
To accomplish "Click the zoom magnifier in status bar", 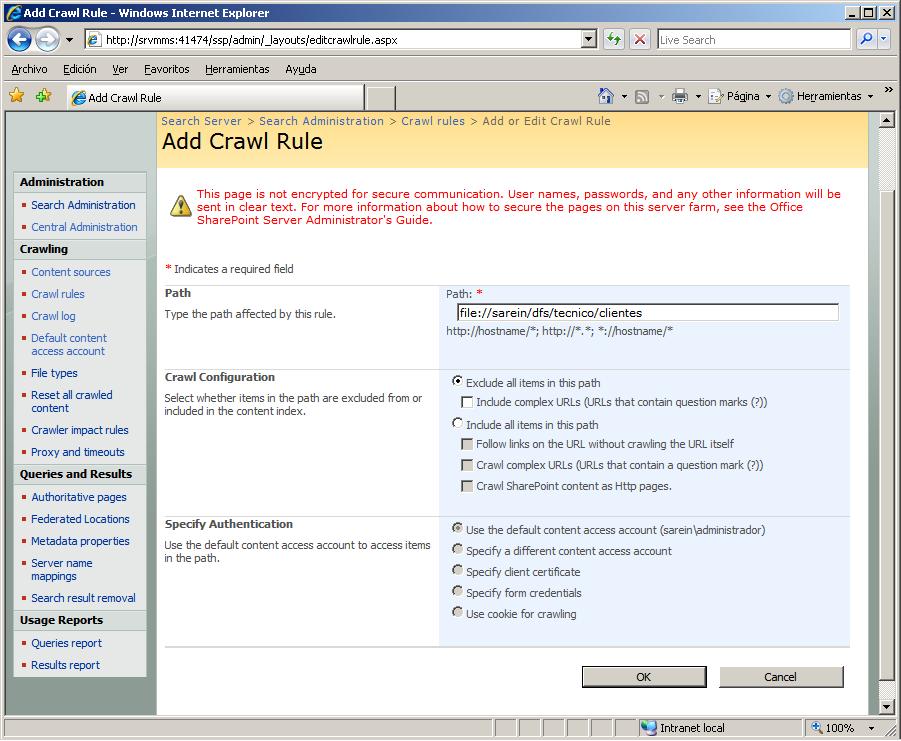I will (x=816, y=728).
